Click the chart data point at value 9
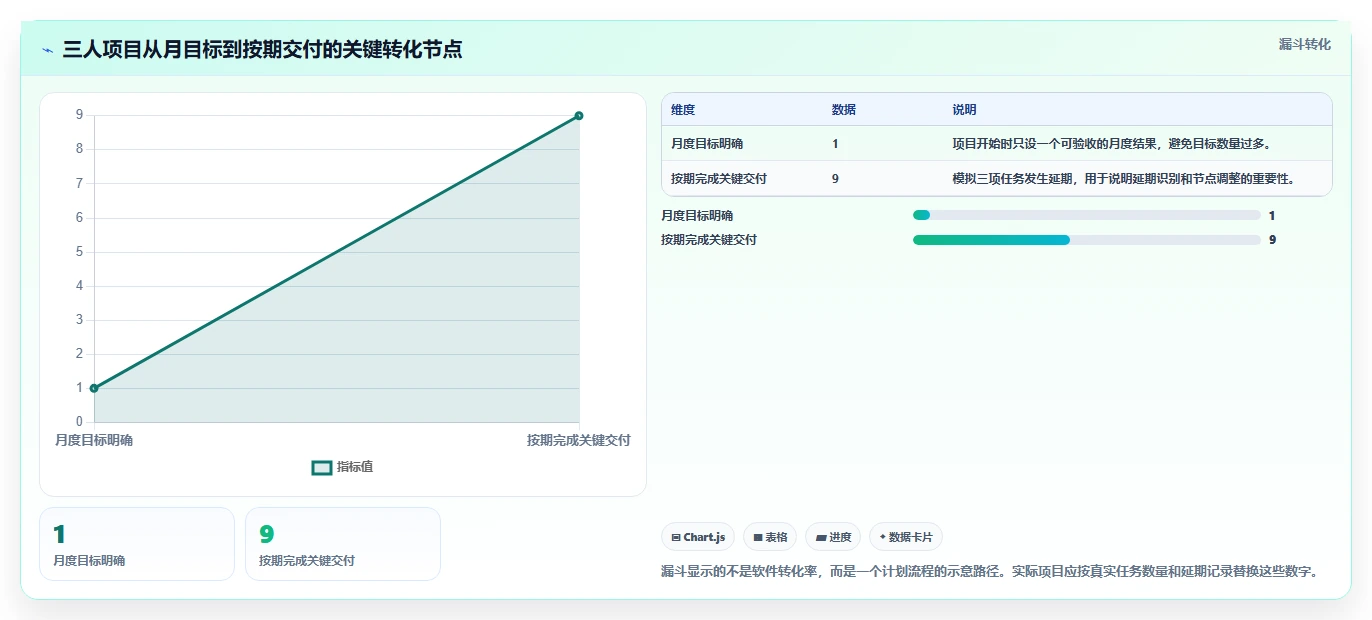Screen dimensions: 1372x620 point(579,116)
